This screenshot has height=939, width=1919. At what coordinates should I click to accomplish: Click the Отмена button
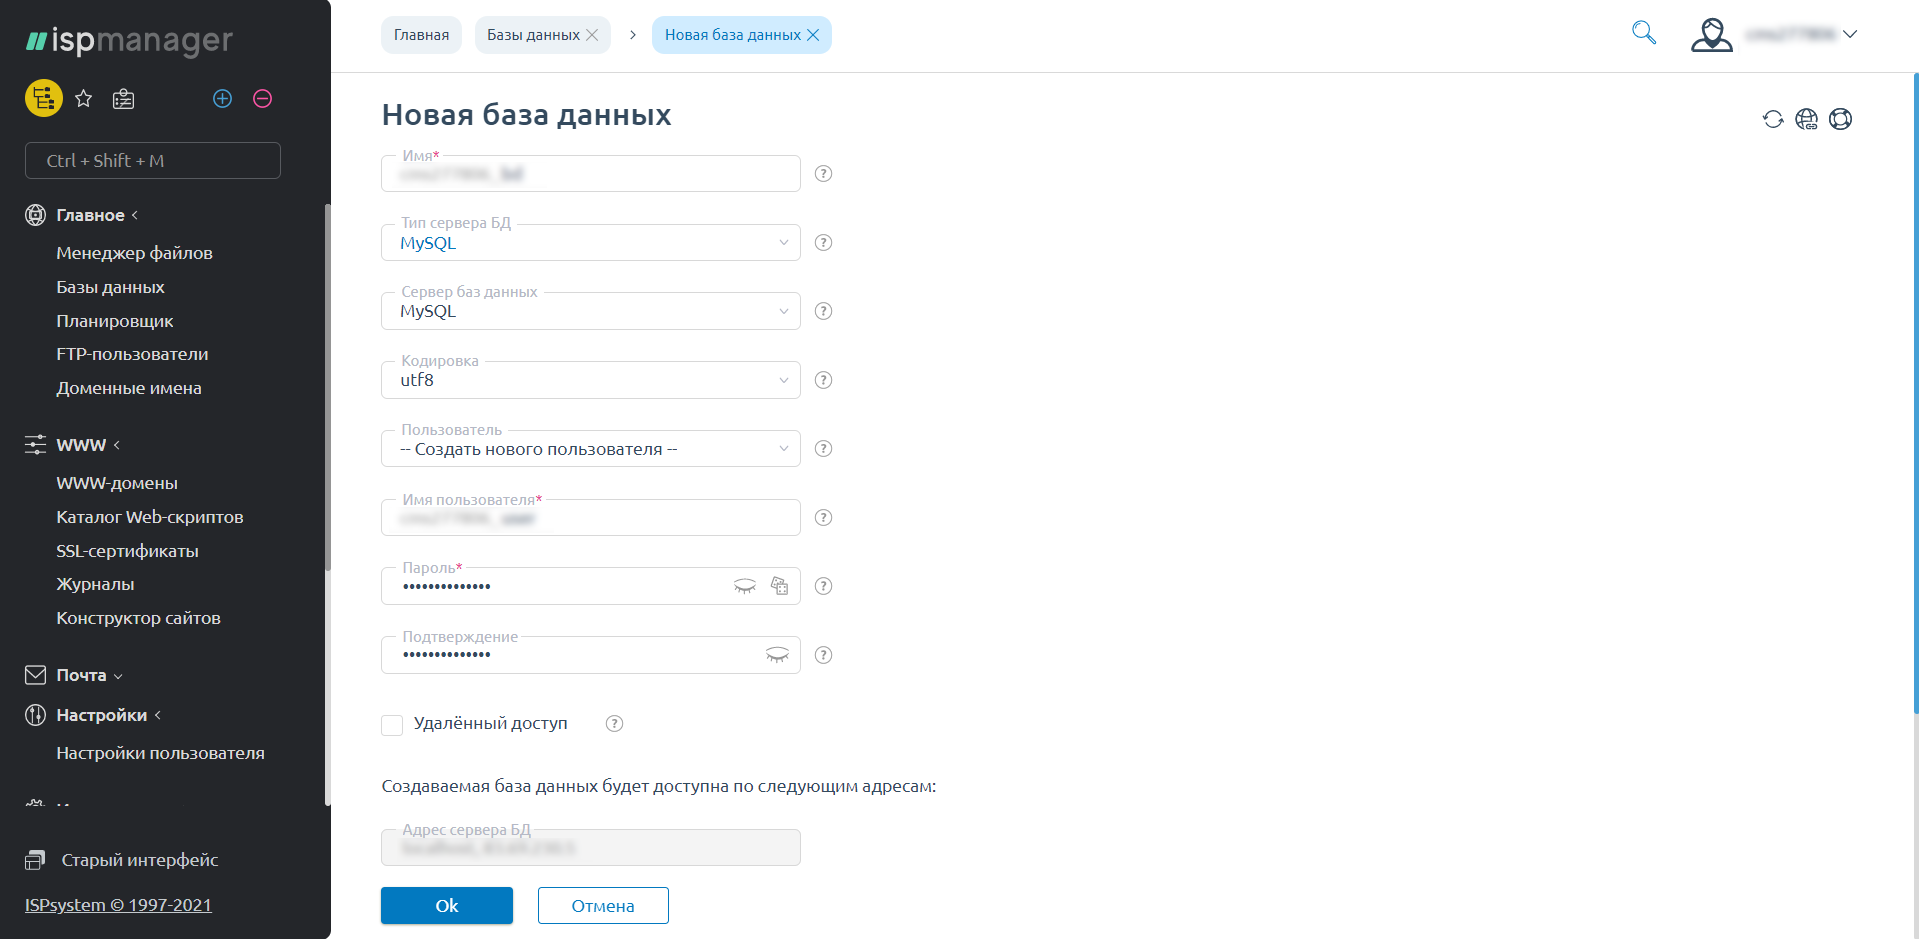point(603,906)
